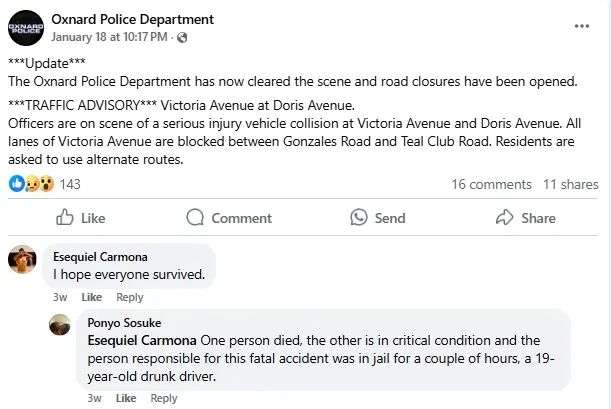View the 11 shares list
611x409 pixels.
tap(571, 184)
